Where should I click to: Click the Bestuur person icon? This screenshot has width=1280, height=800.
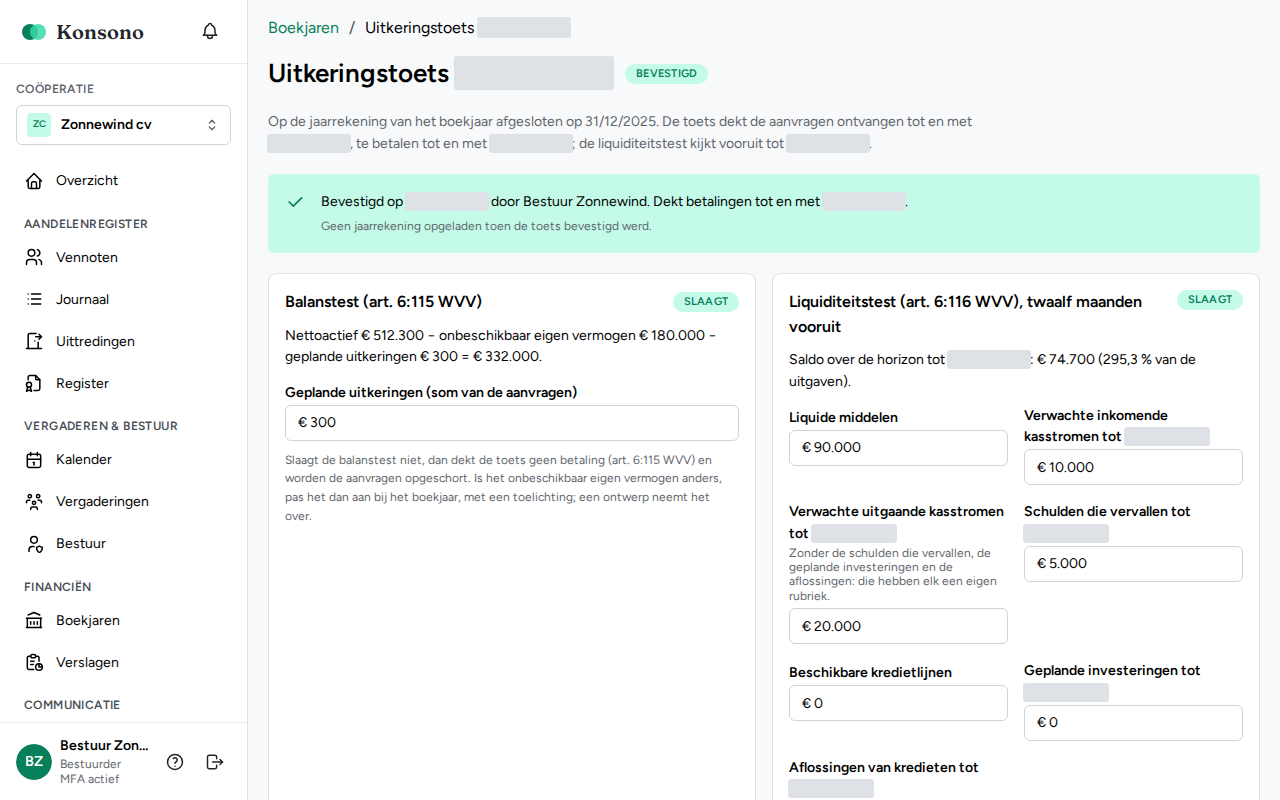[34, 544]
